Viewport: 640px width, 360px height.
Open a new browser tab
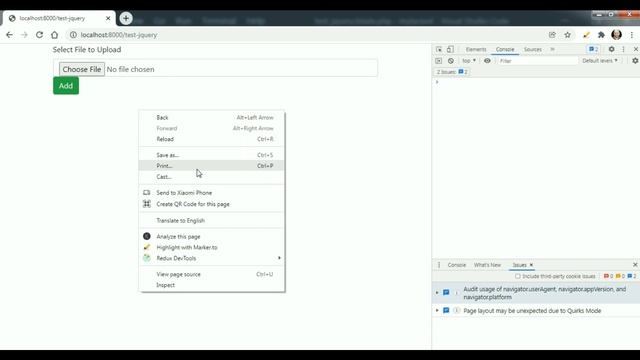126,18
